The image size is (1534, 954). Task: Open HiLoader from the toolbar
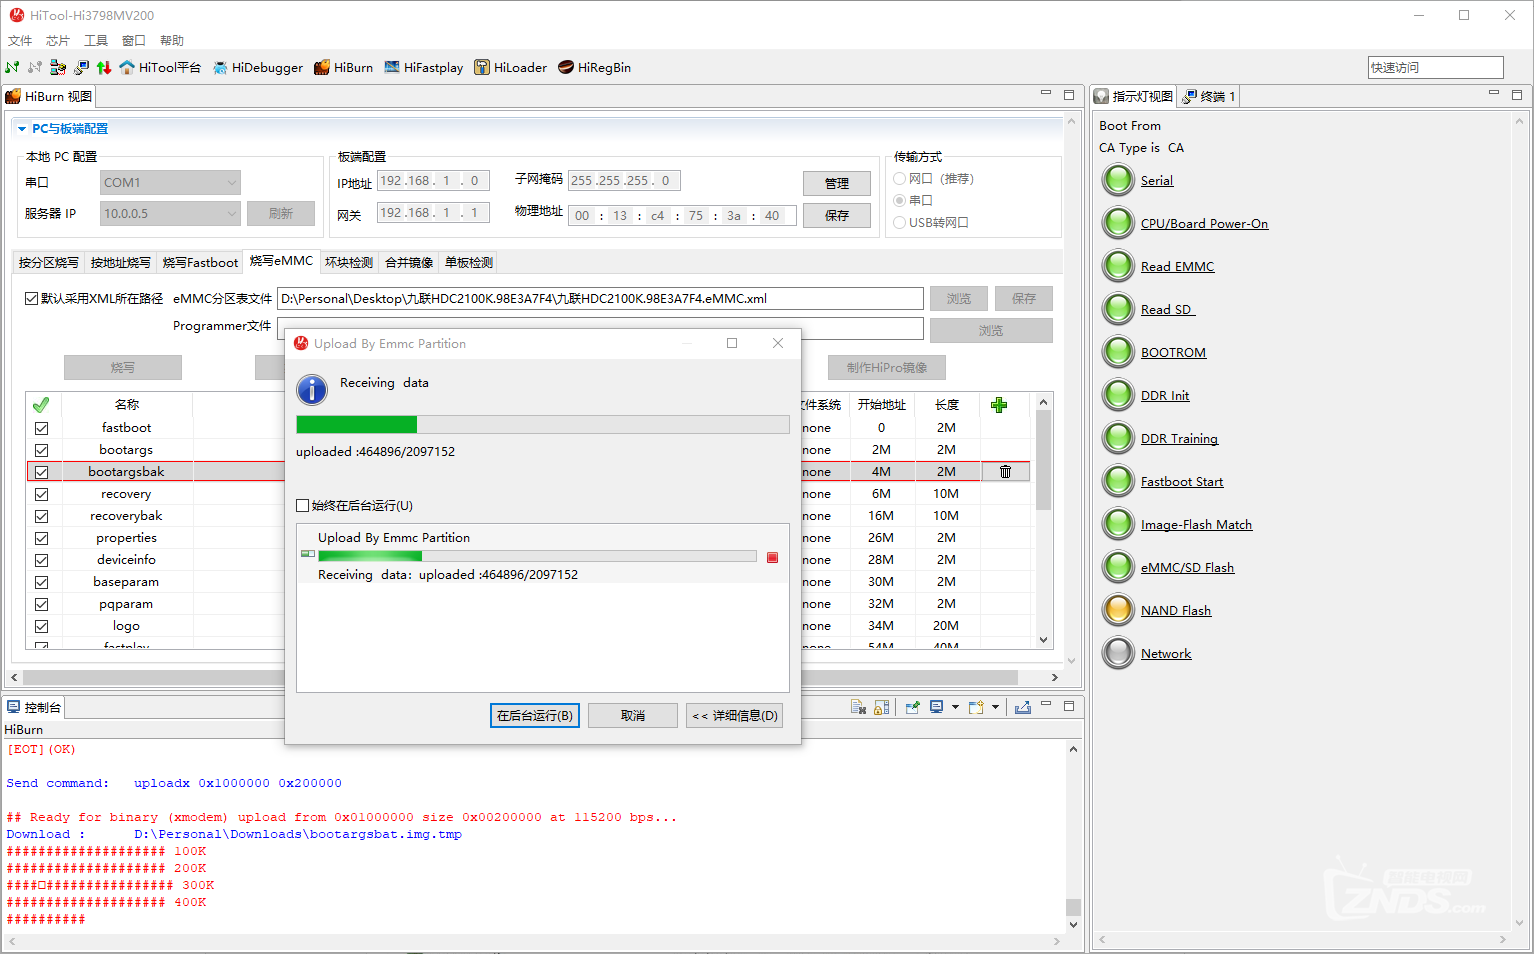pyautogui.click(x=510, y=68)
